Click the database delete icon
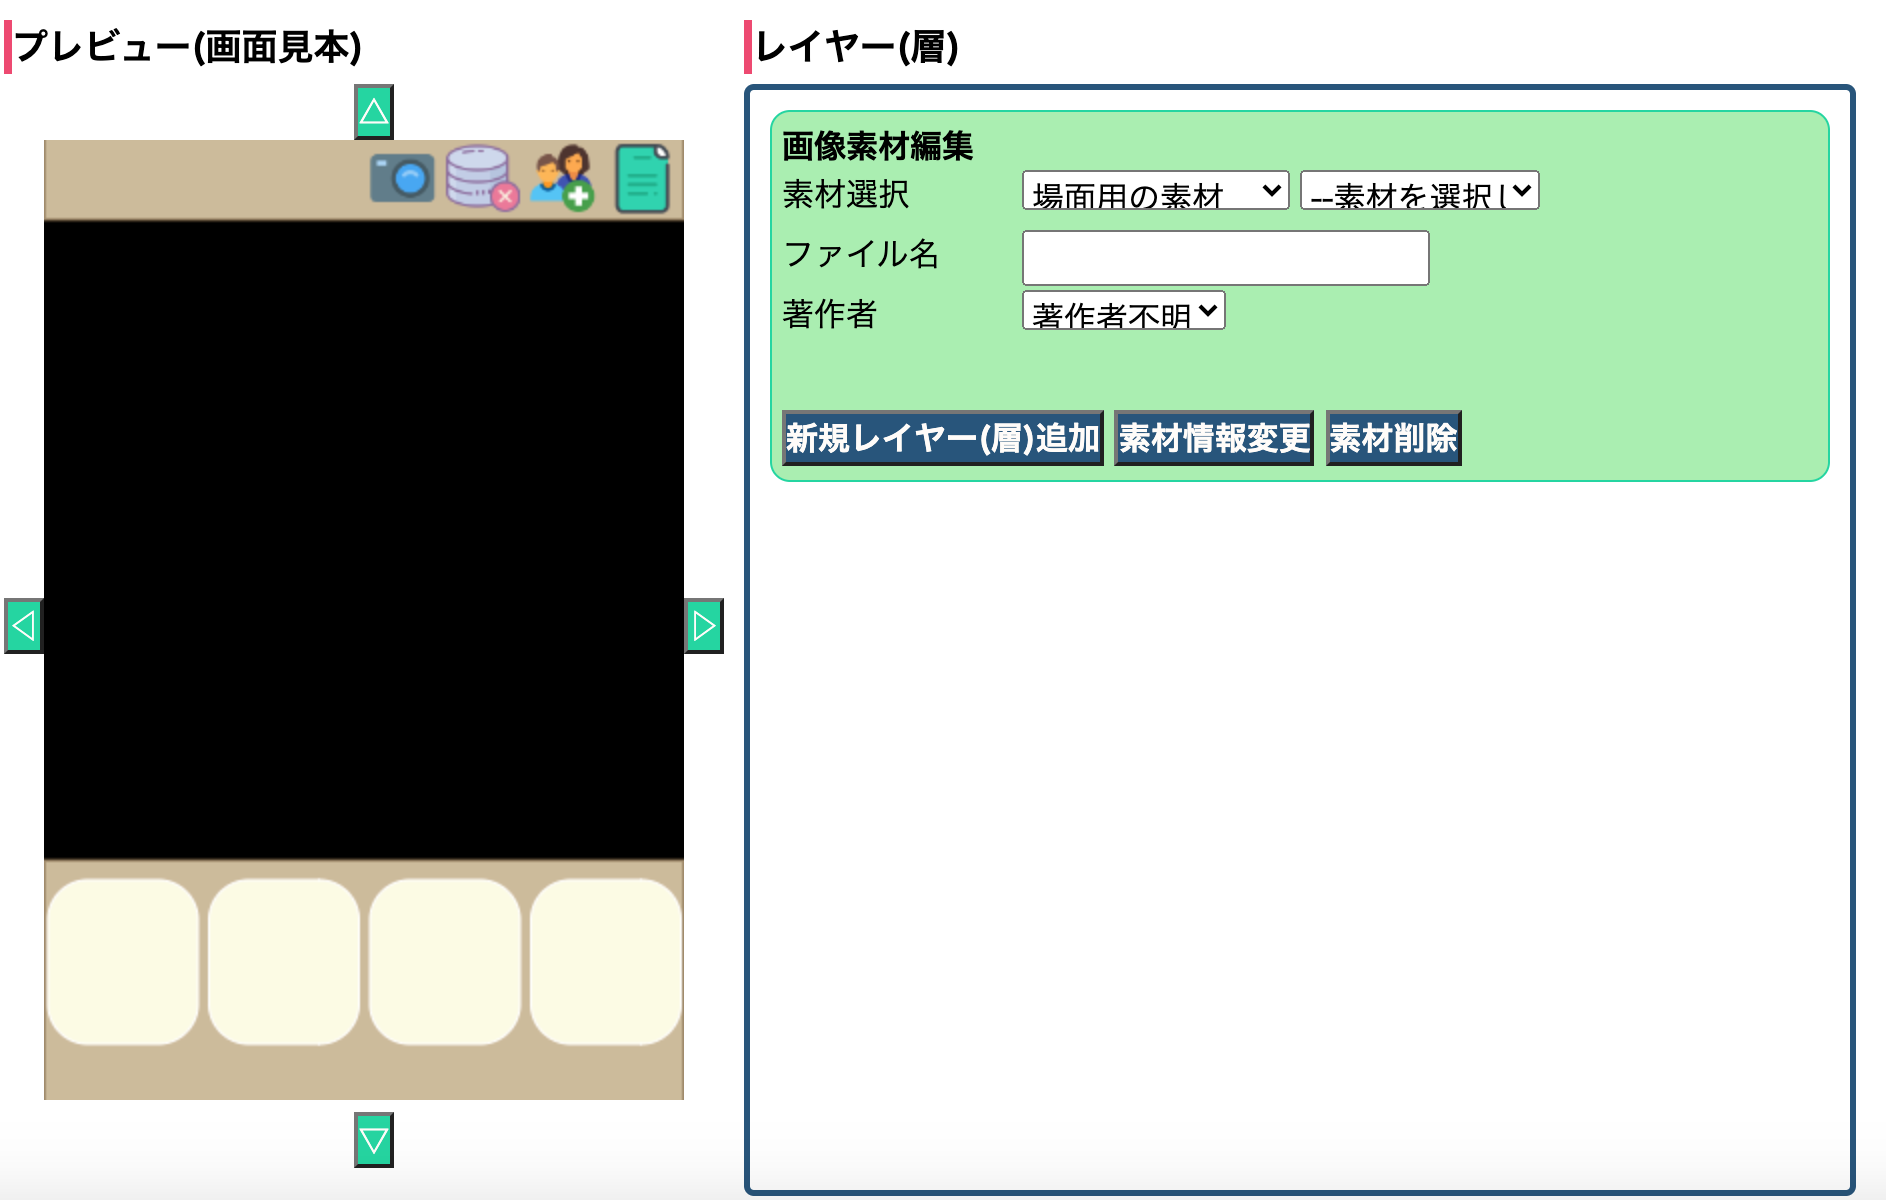This screenshot has height=1200, width=1886. pyautogui.click(x=482, y=178)
